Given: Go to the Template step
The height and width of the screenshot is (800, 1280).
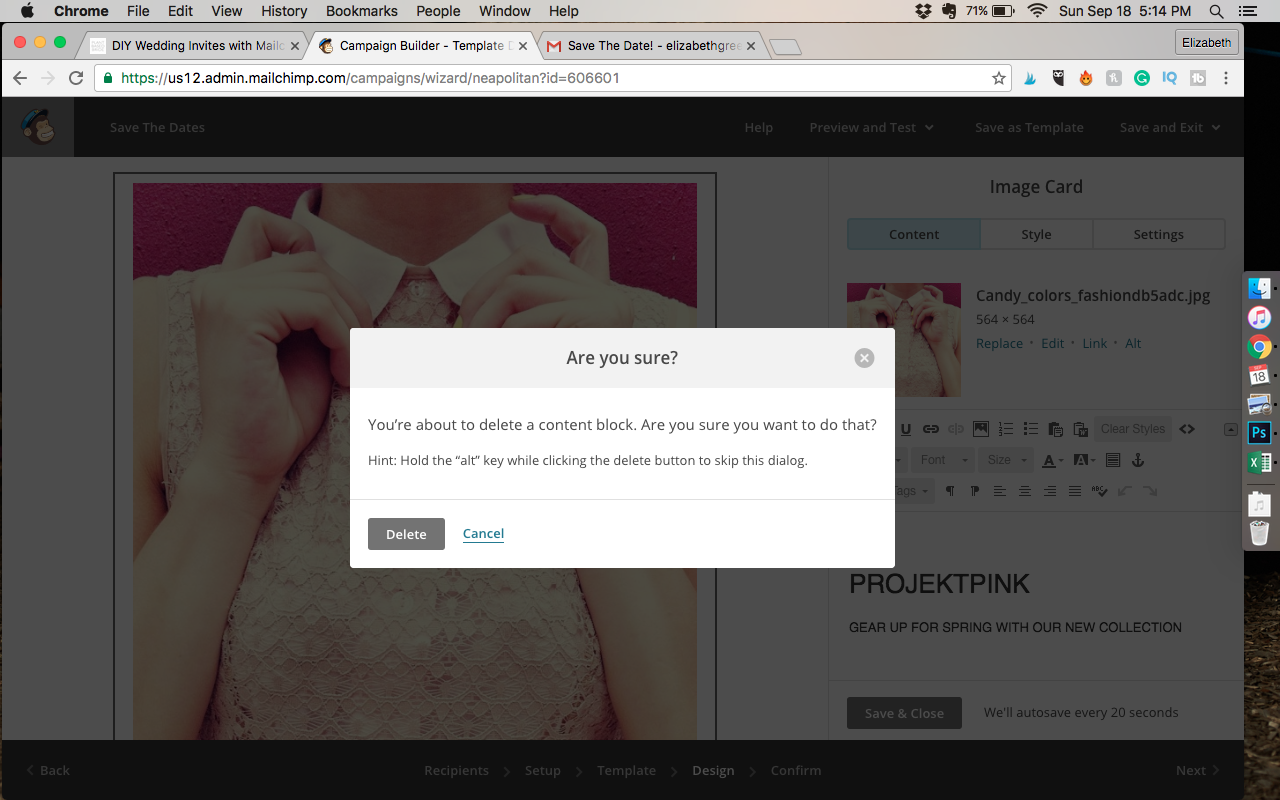Looking at the screenshot, I should pos(626,770).
